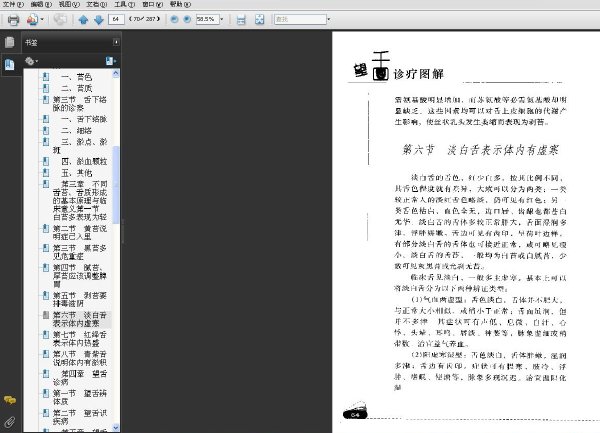
Task: Select bookmark 二、细络
Action: pos(77,130)
